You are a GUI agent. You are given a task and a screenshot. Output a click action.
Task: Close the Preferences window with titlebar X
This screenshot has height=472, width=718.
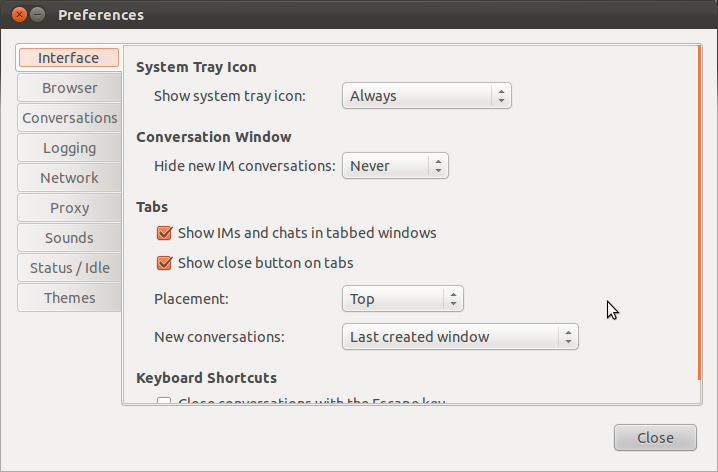coord(19,15)
